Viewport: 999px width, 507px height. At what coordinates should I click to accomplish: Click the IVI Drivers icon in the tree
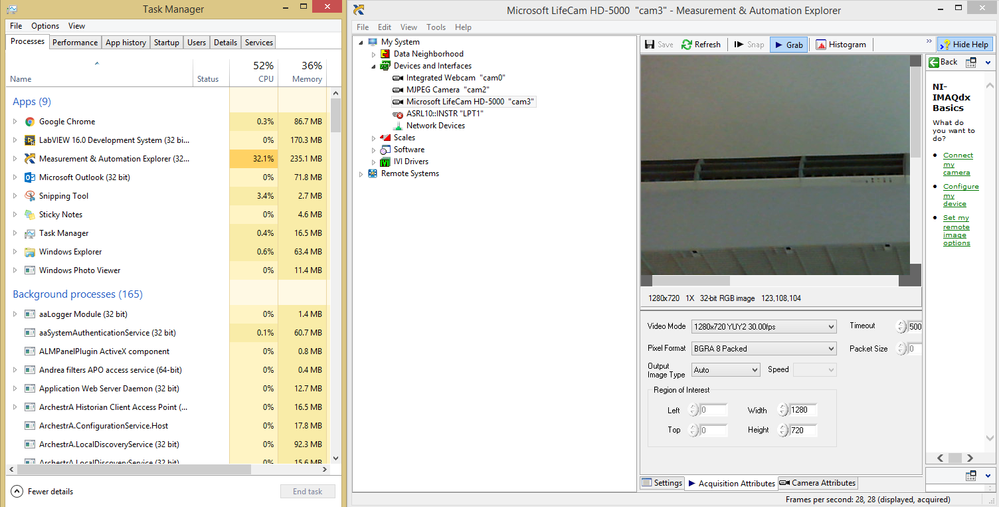[x=385, y=162]
